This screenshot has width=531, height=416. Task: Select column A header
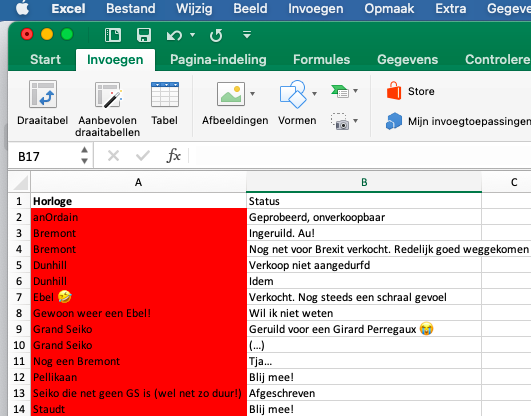138,183
